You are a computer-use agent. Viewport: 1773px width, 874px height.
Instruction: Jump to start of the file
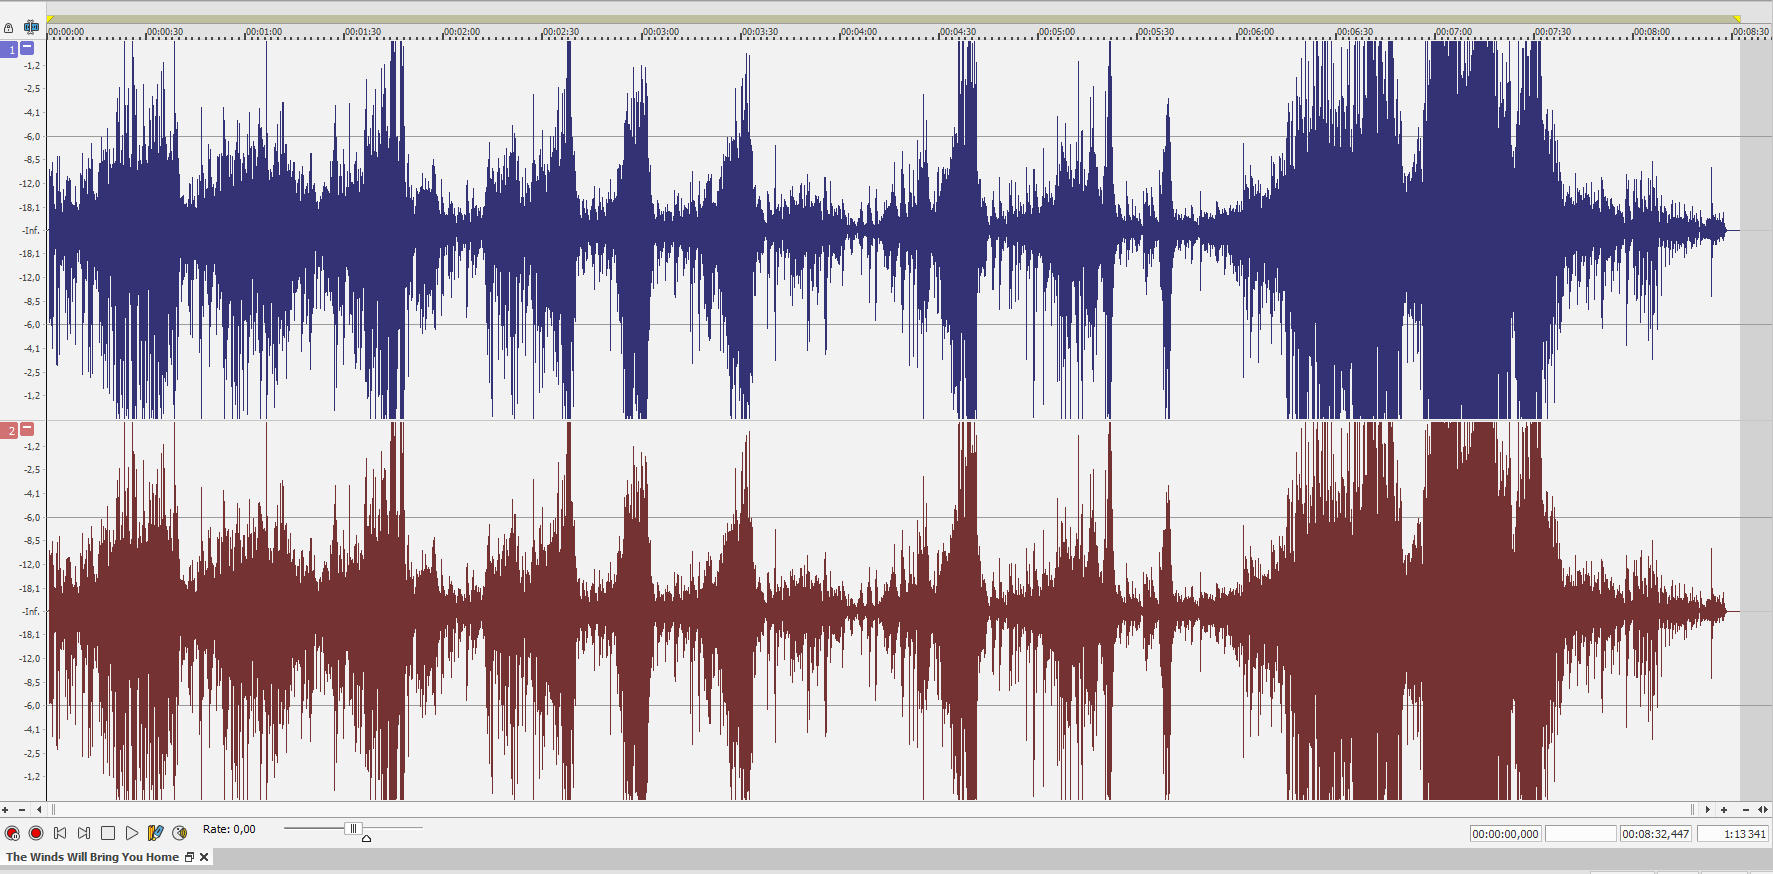tap(60, 833)
